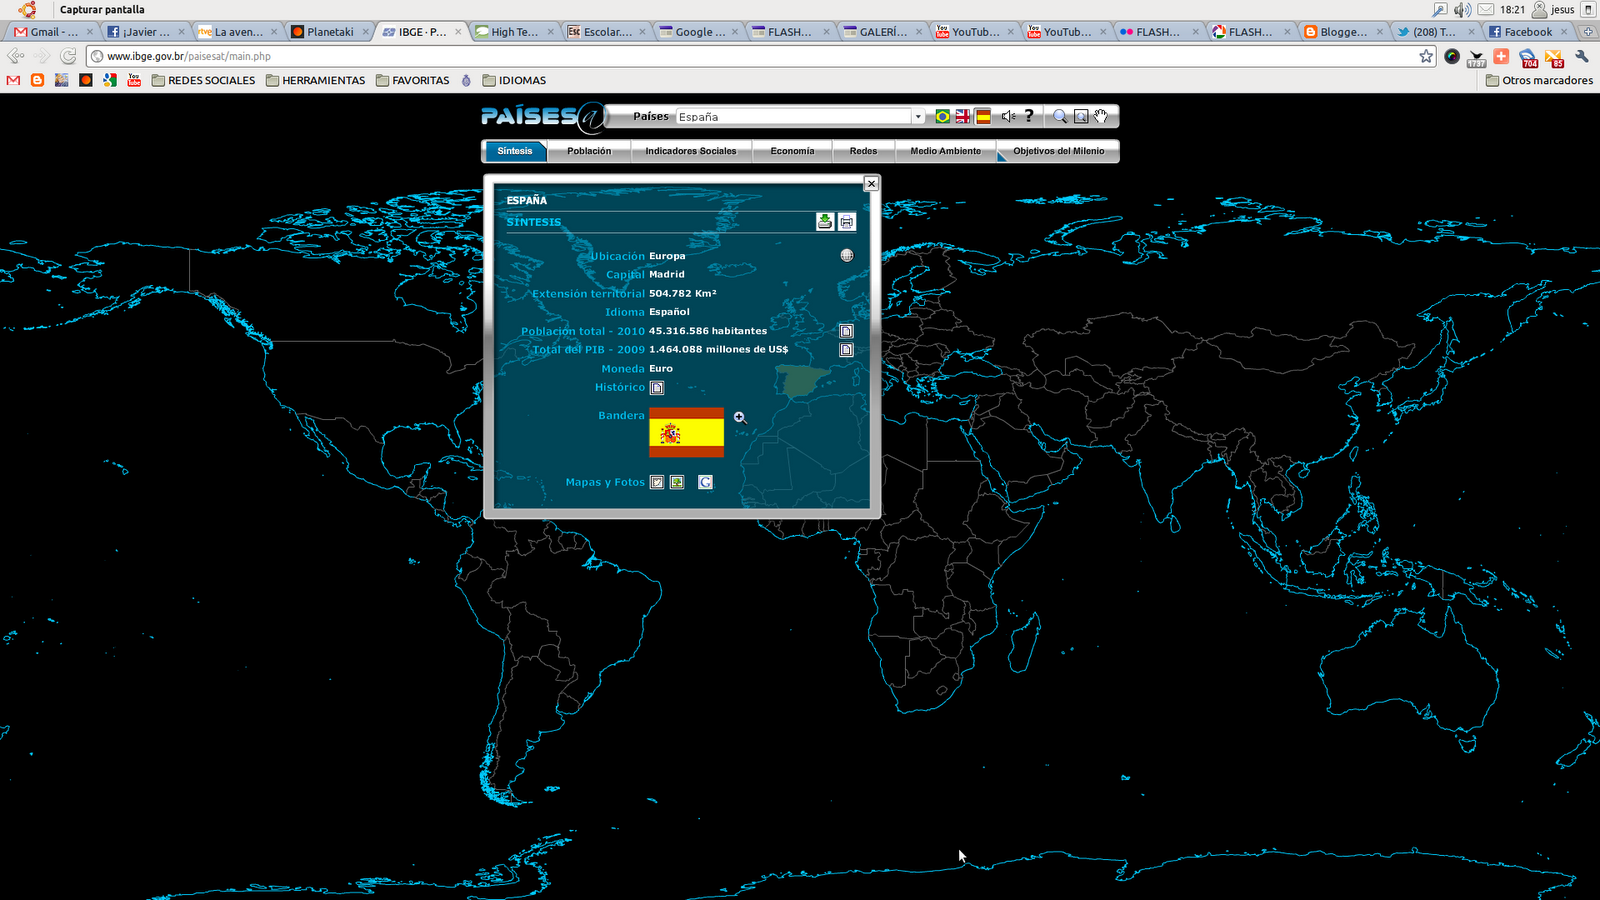Select the Spanish flag language icon

point(984,116)
